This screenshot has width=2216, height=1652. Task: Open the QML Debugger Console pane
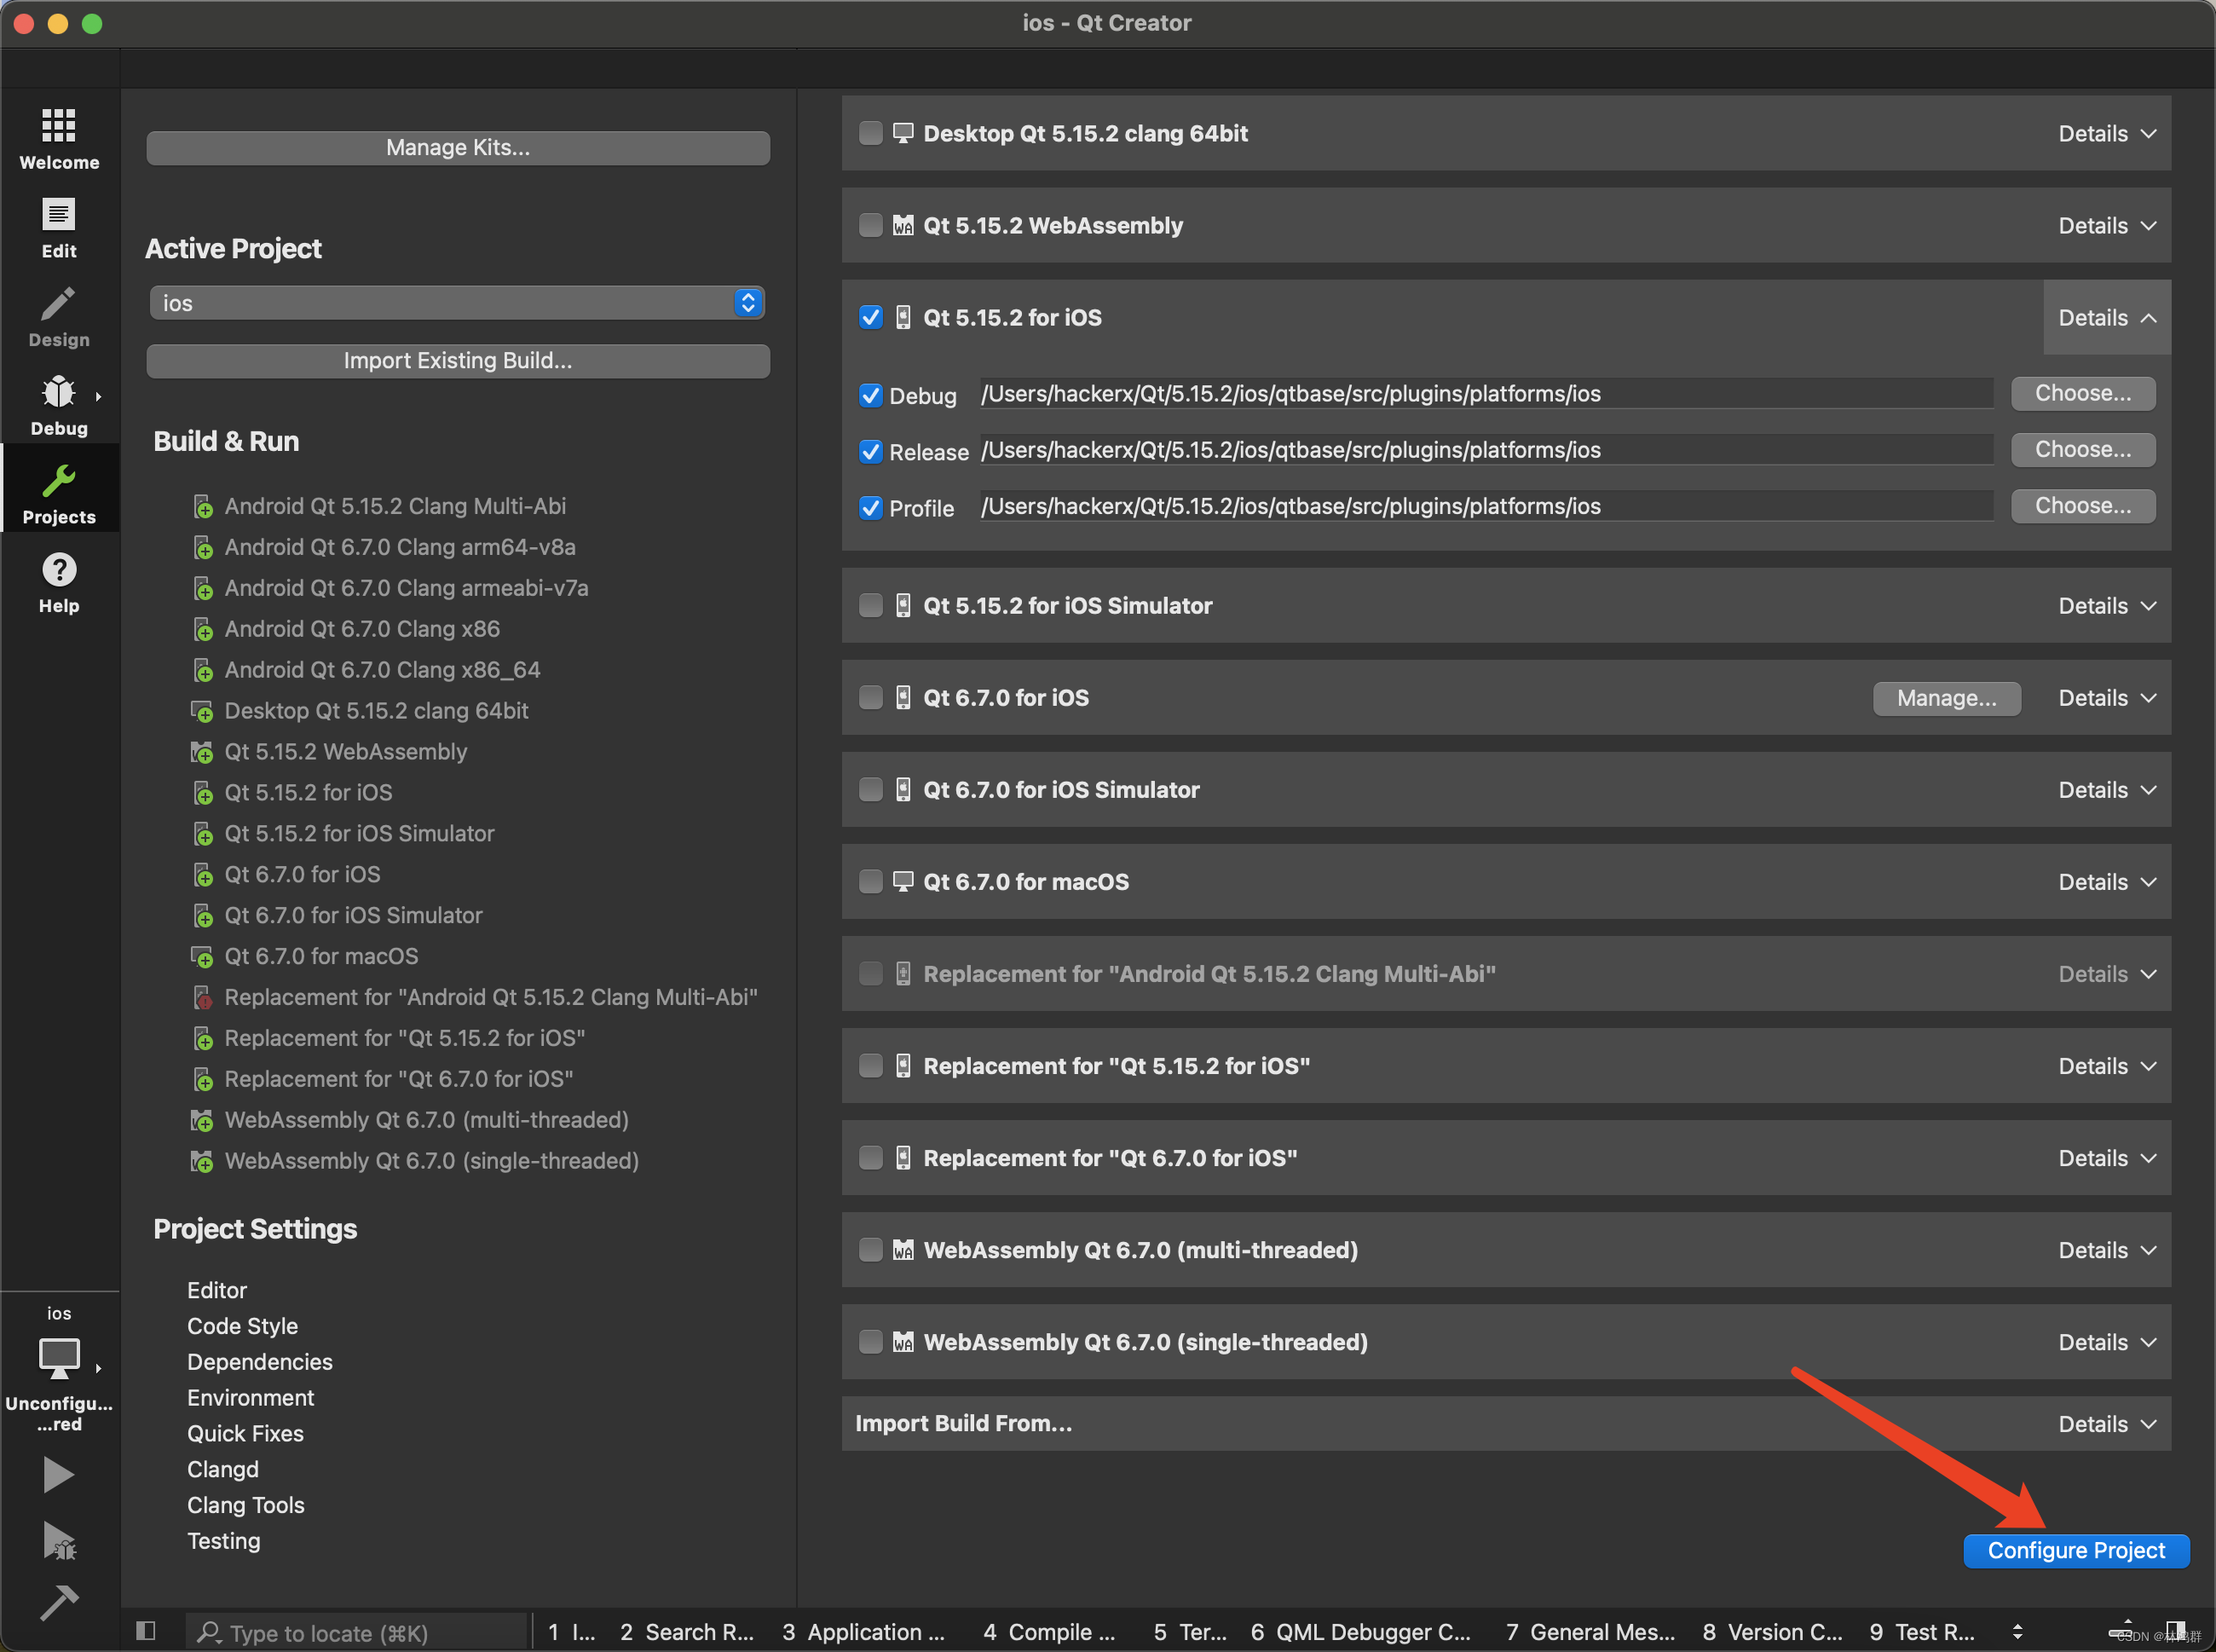[1361, 1632]
